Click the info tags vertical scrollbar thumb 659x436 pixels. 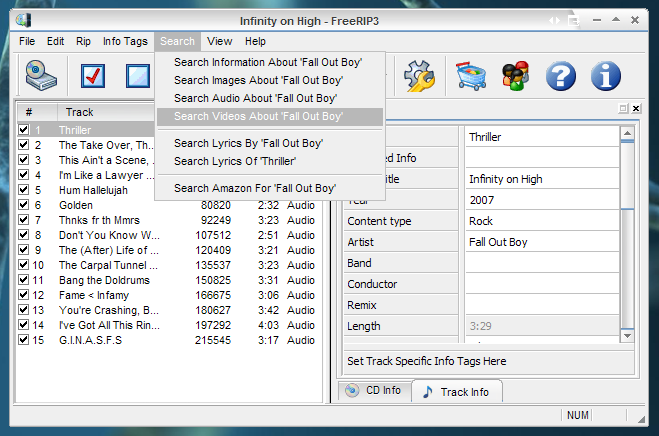[627, 175]
